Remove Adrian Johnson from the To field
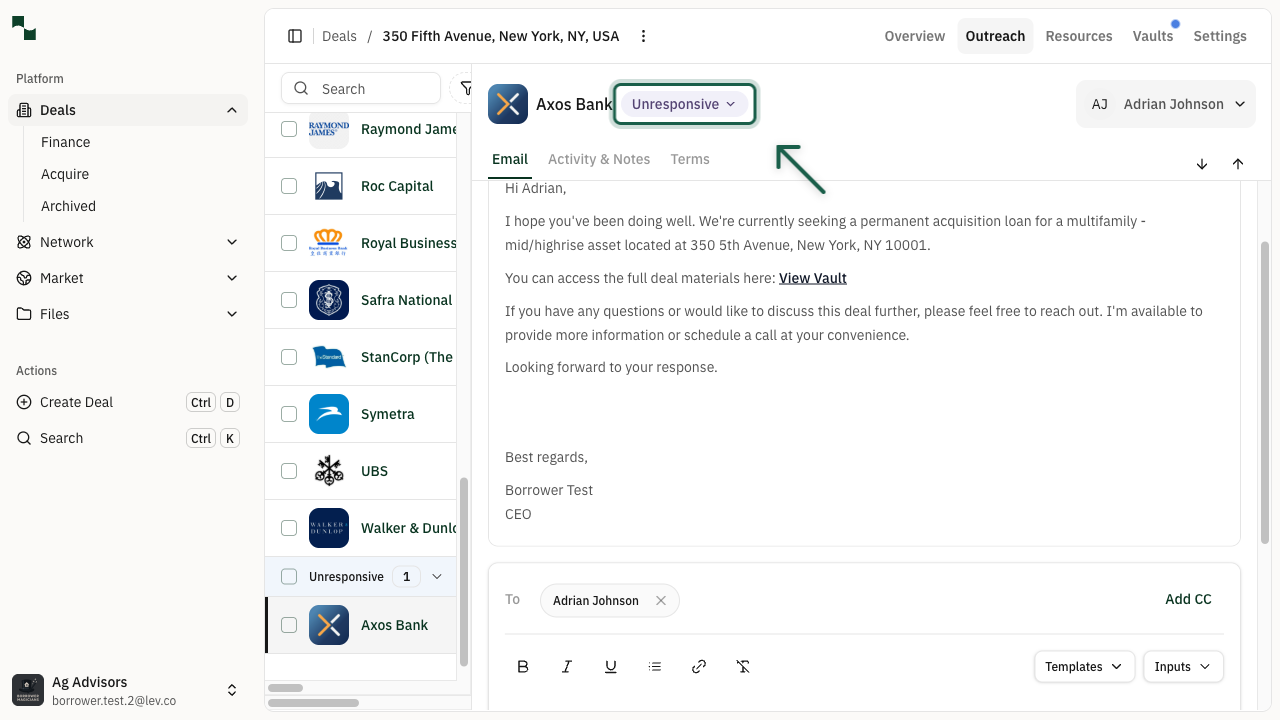Screen dimensions: 1280x720 (661, 601)
